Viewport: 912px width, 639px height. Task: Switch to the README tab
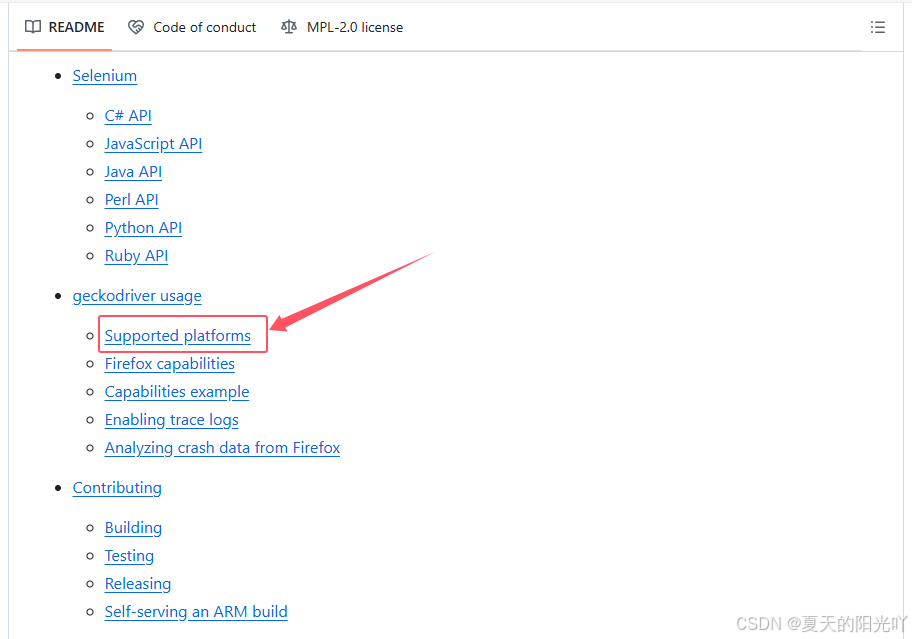tap(65, 27)
